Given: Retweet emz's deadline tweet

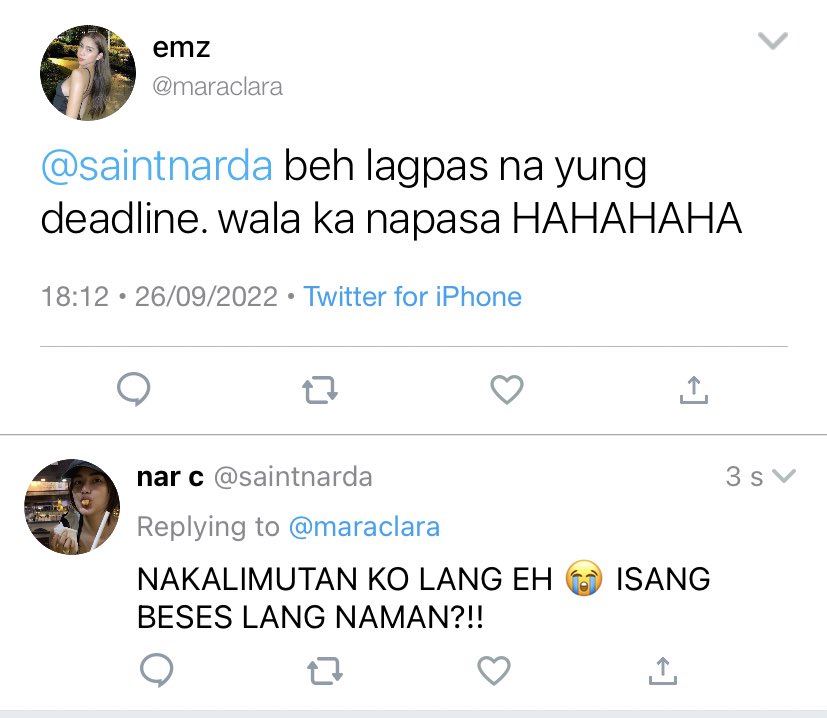Looking at the screenshot, I should point(320,390).
